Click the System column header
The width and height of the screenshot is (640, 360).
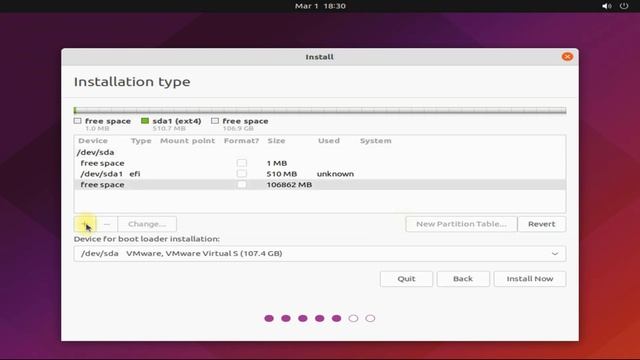376,141
